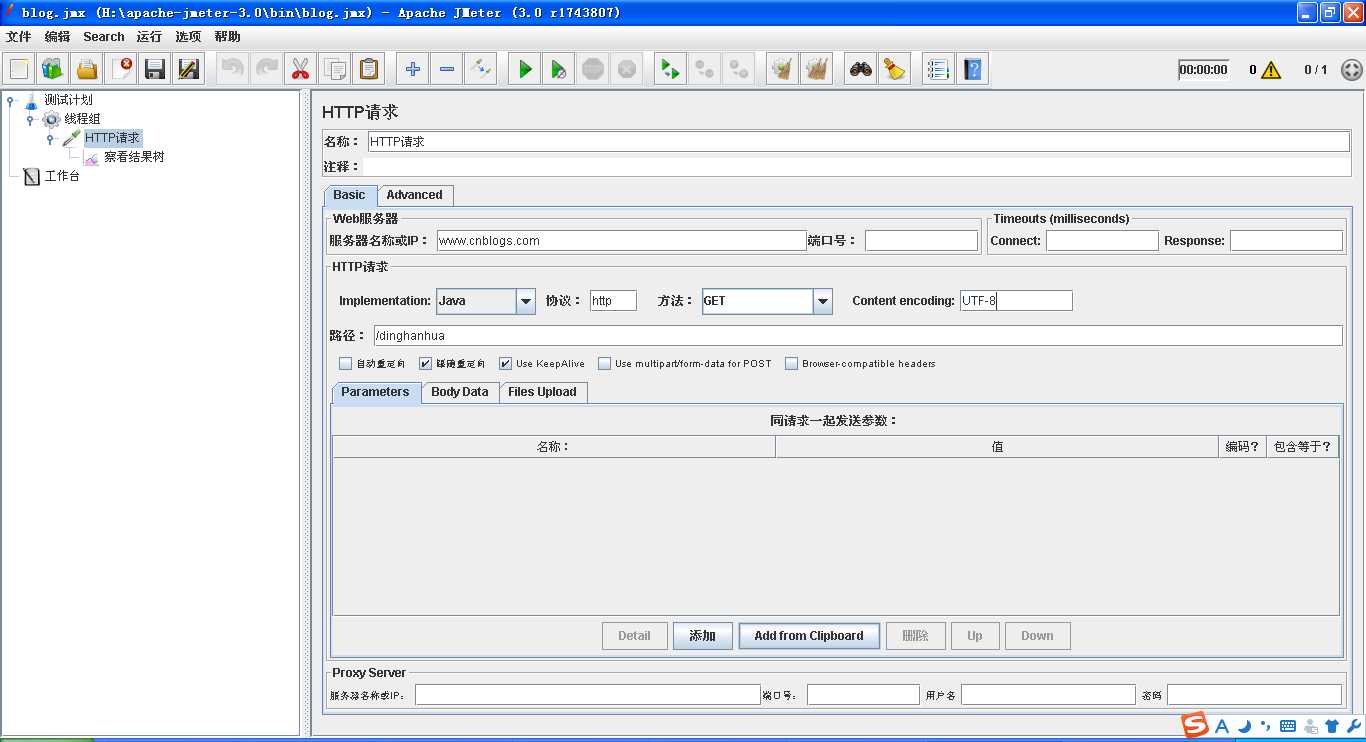Click the greyed 删除 button
The width and height of the screenshot is (1366, 742).
(x=916, y=636)
